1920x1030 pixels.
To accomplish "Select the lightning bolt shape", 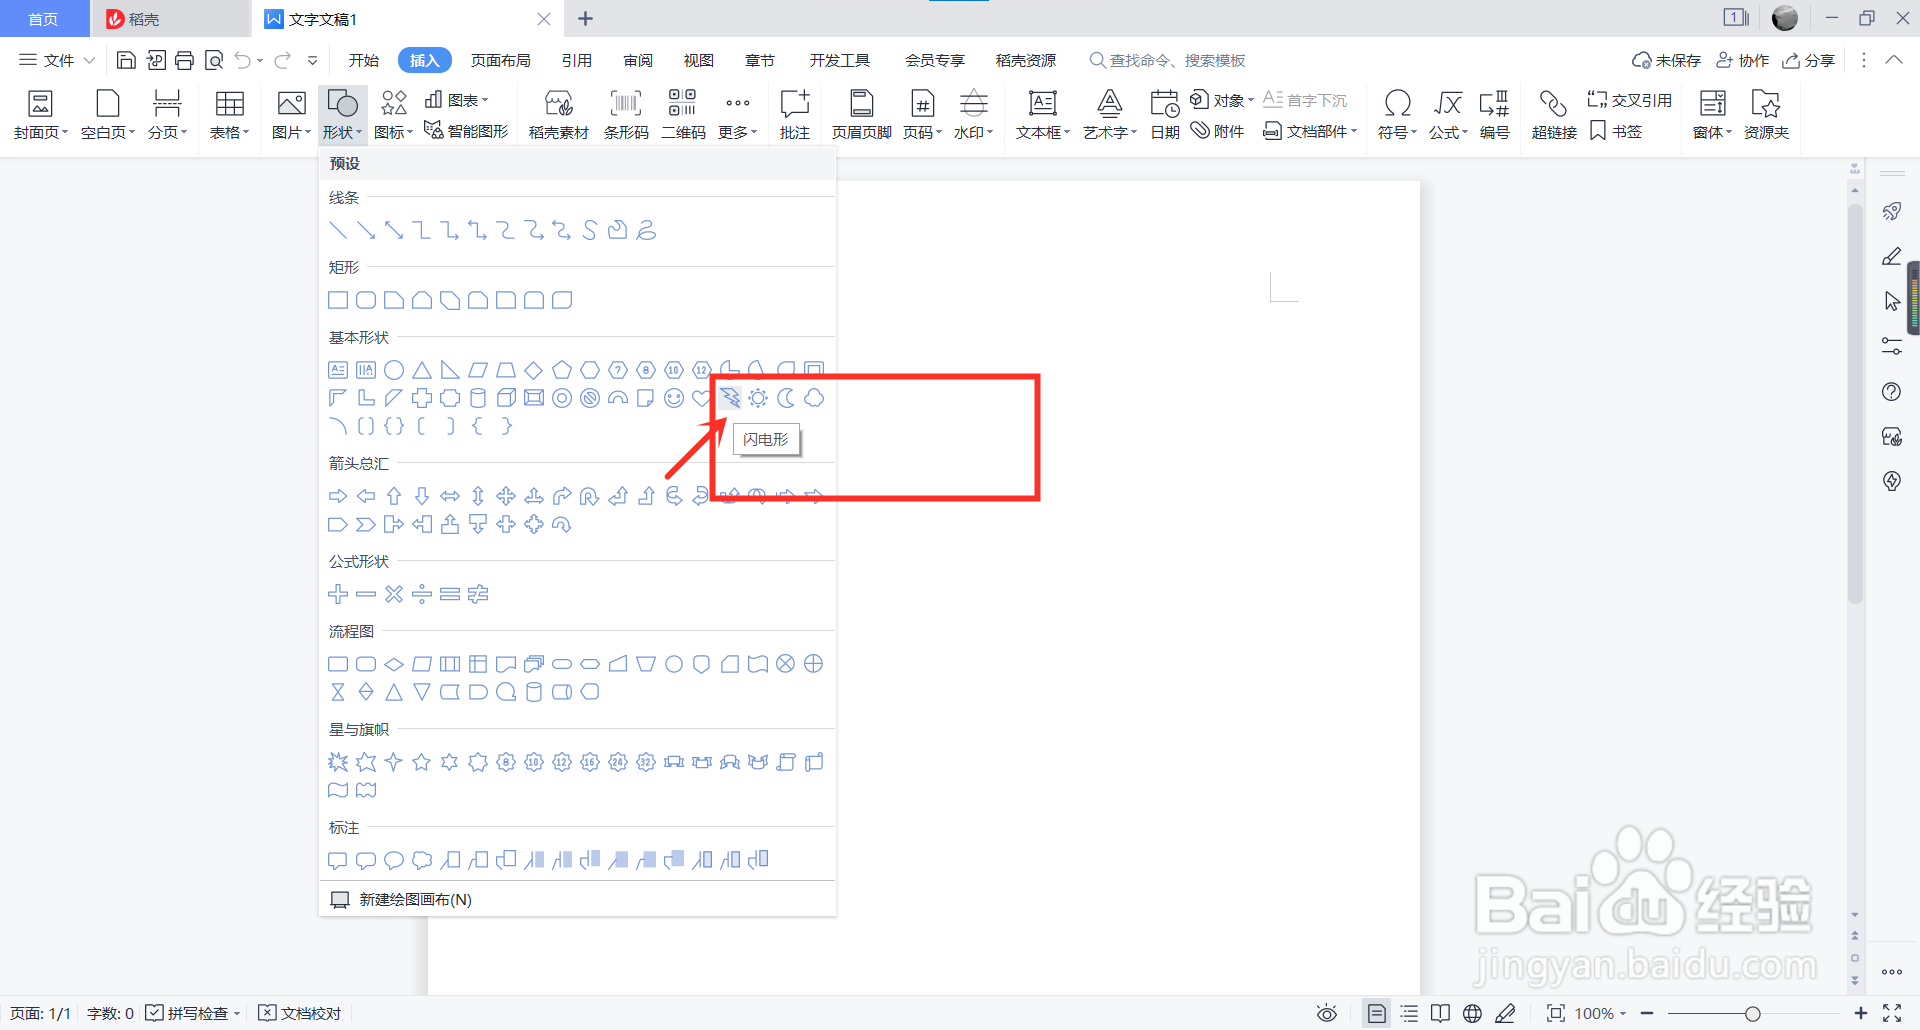I will pyautogui.click(x=731, y=398).
